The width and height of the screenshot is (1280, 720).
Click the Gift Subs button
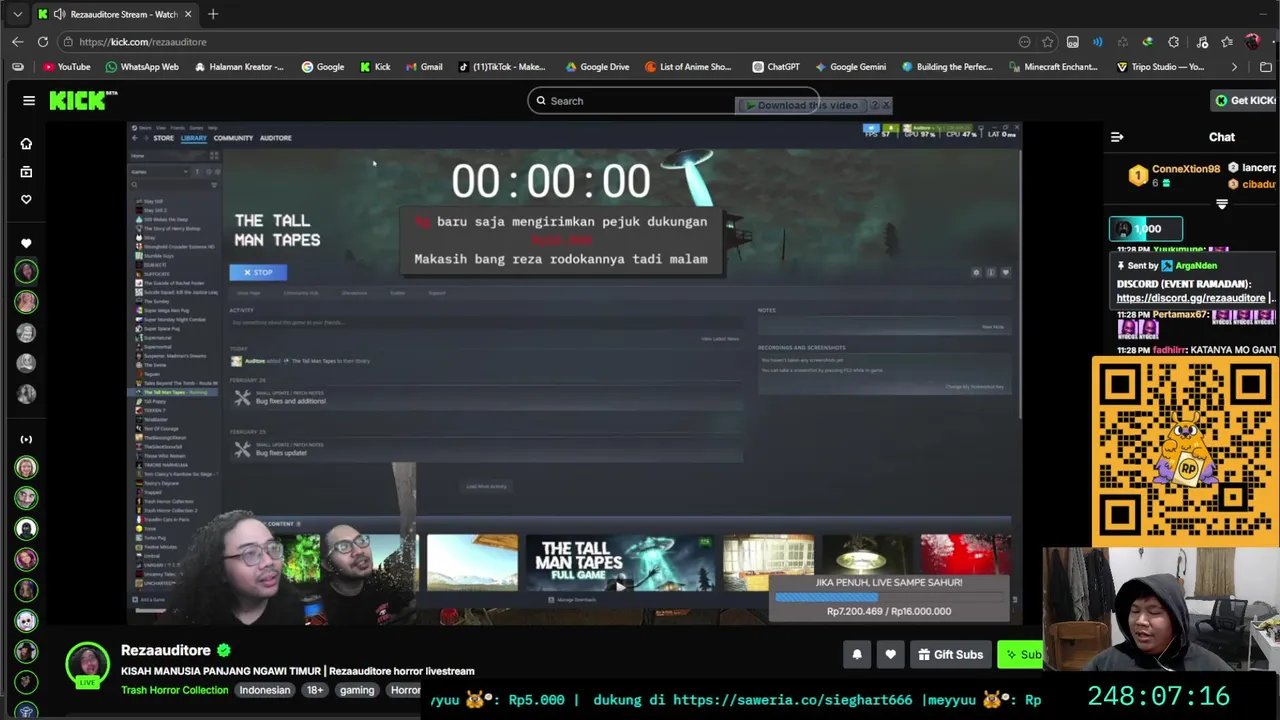pos(951,655)
